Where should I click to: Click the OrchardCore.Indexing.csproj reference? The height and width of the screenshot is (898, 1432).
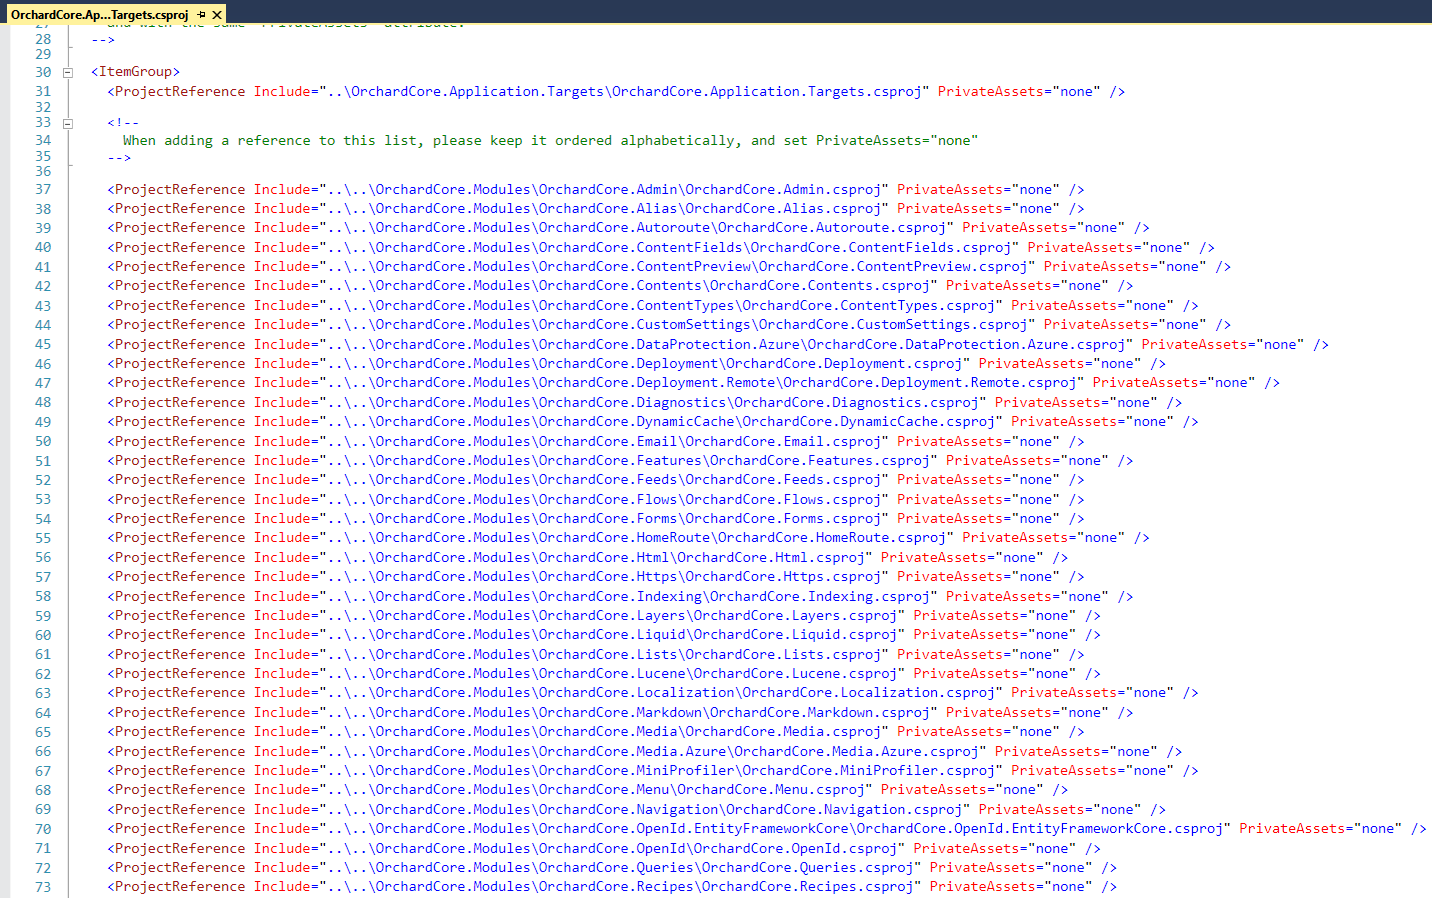tap(620, 596)
